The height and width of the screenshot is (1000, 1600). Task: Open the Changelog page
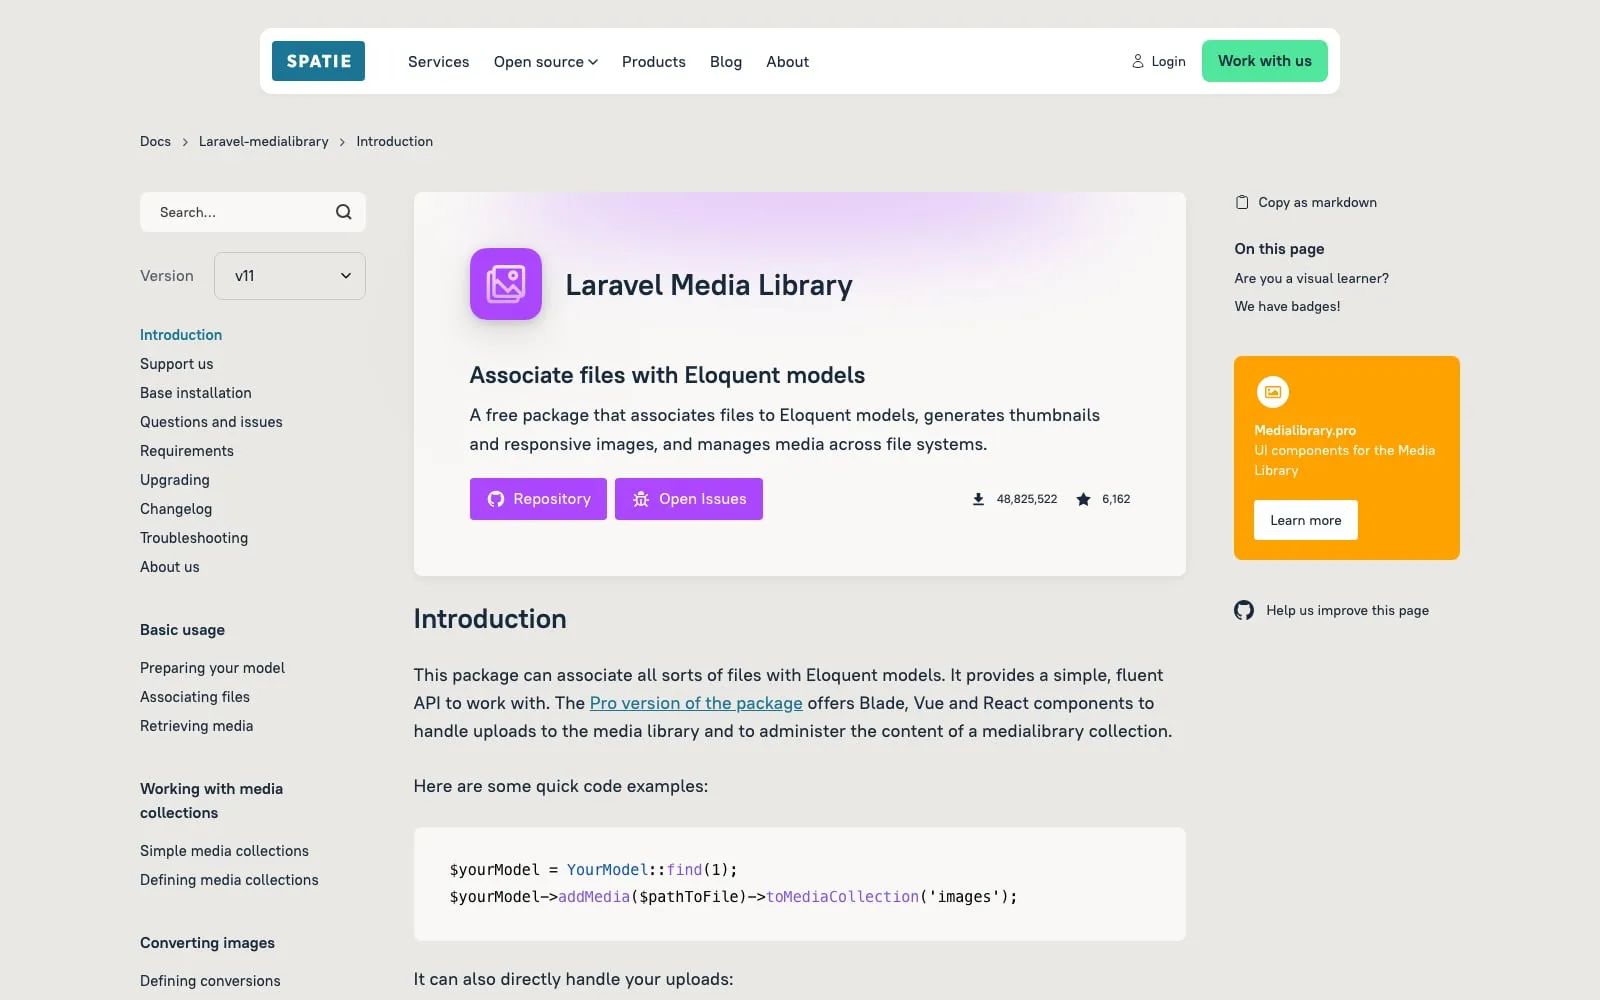click(176, 509)
